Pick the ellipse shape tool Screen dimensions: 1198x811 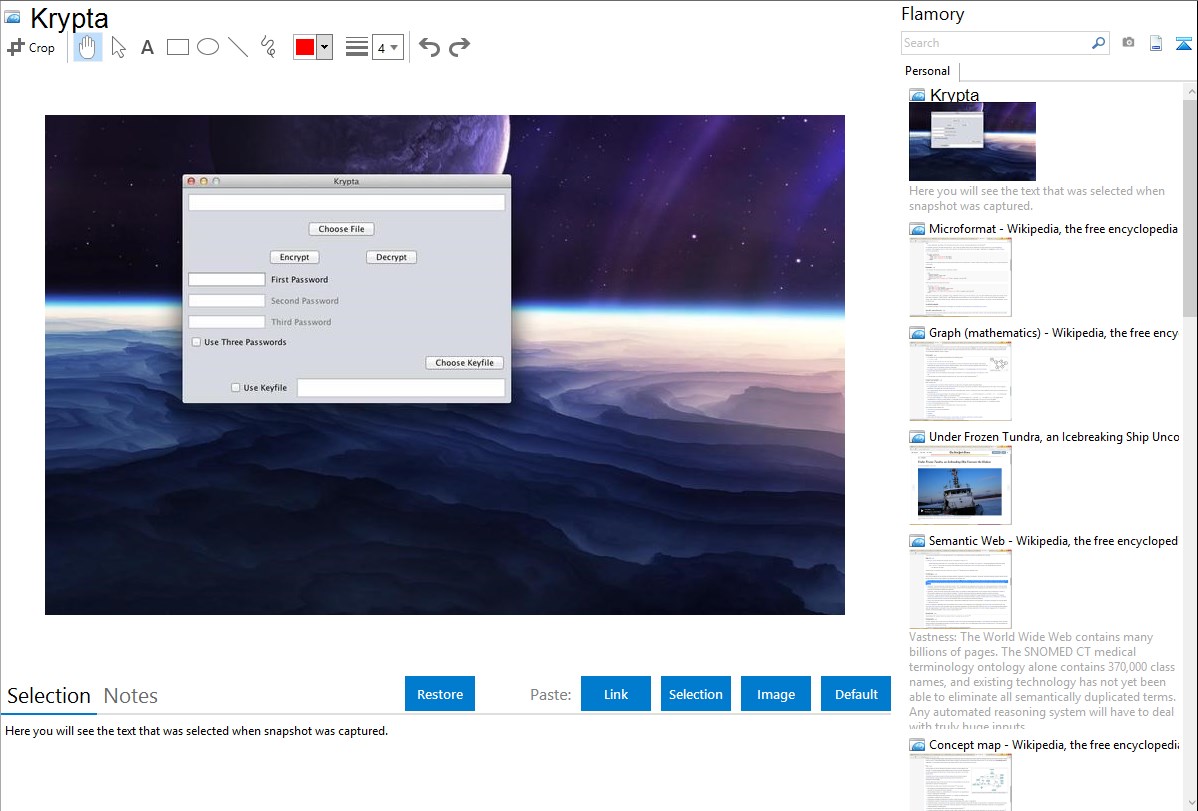pyautogui.click(x=208, y=47)
